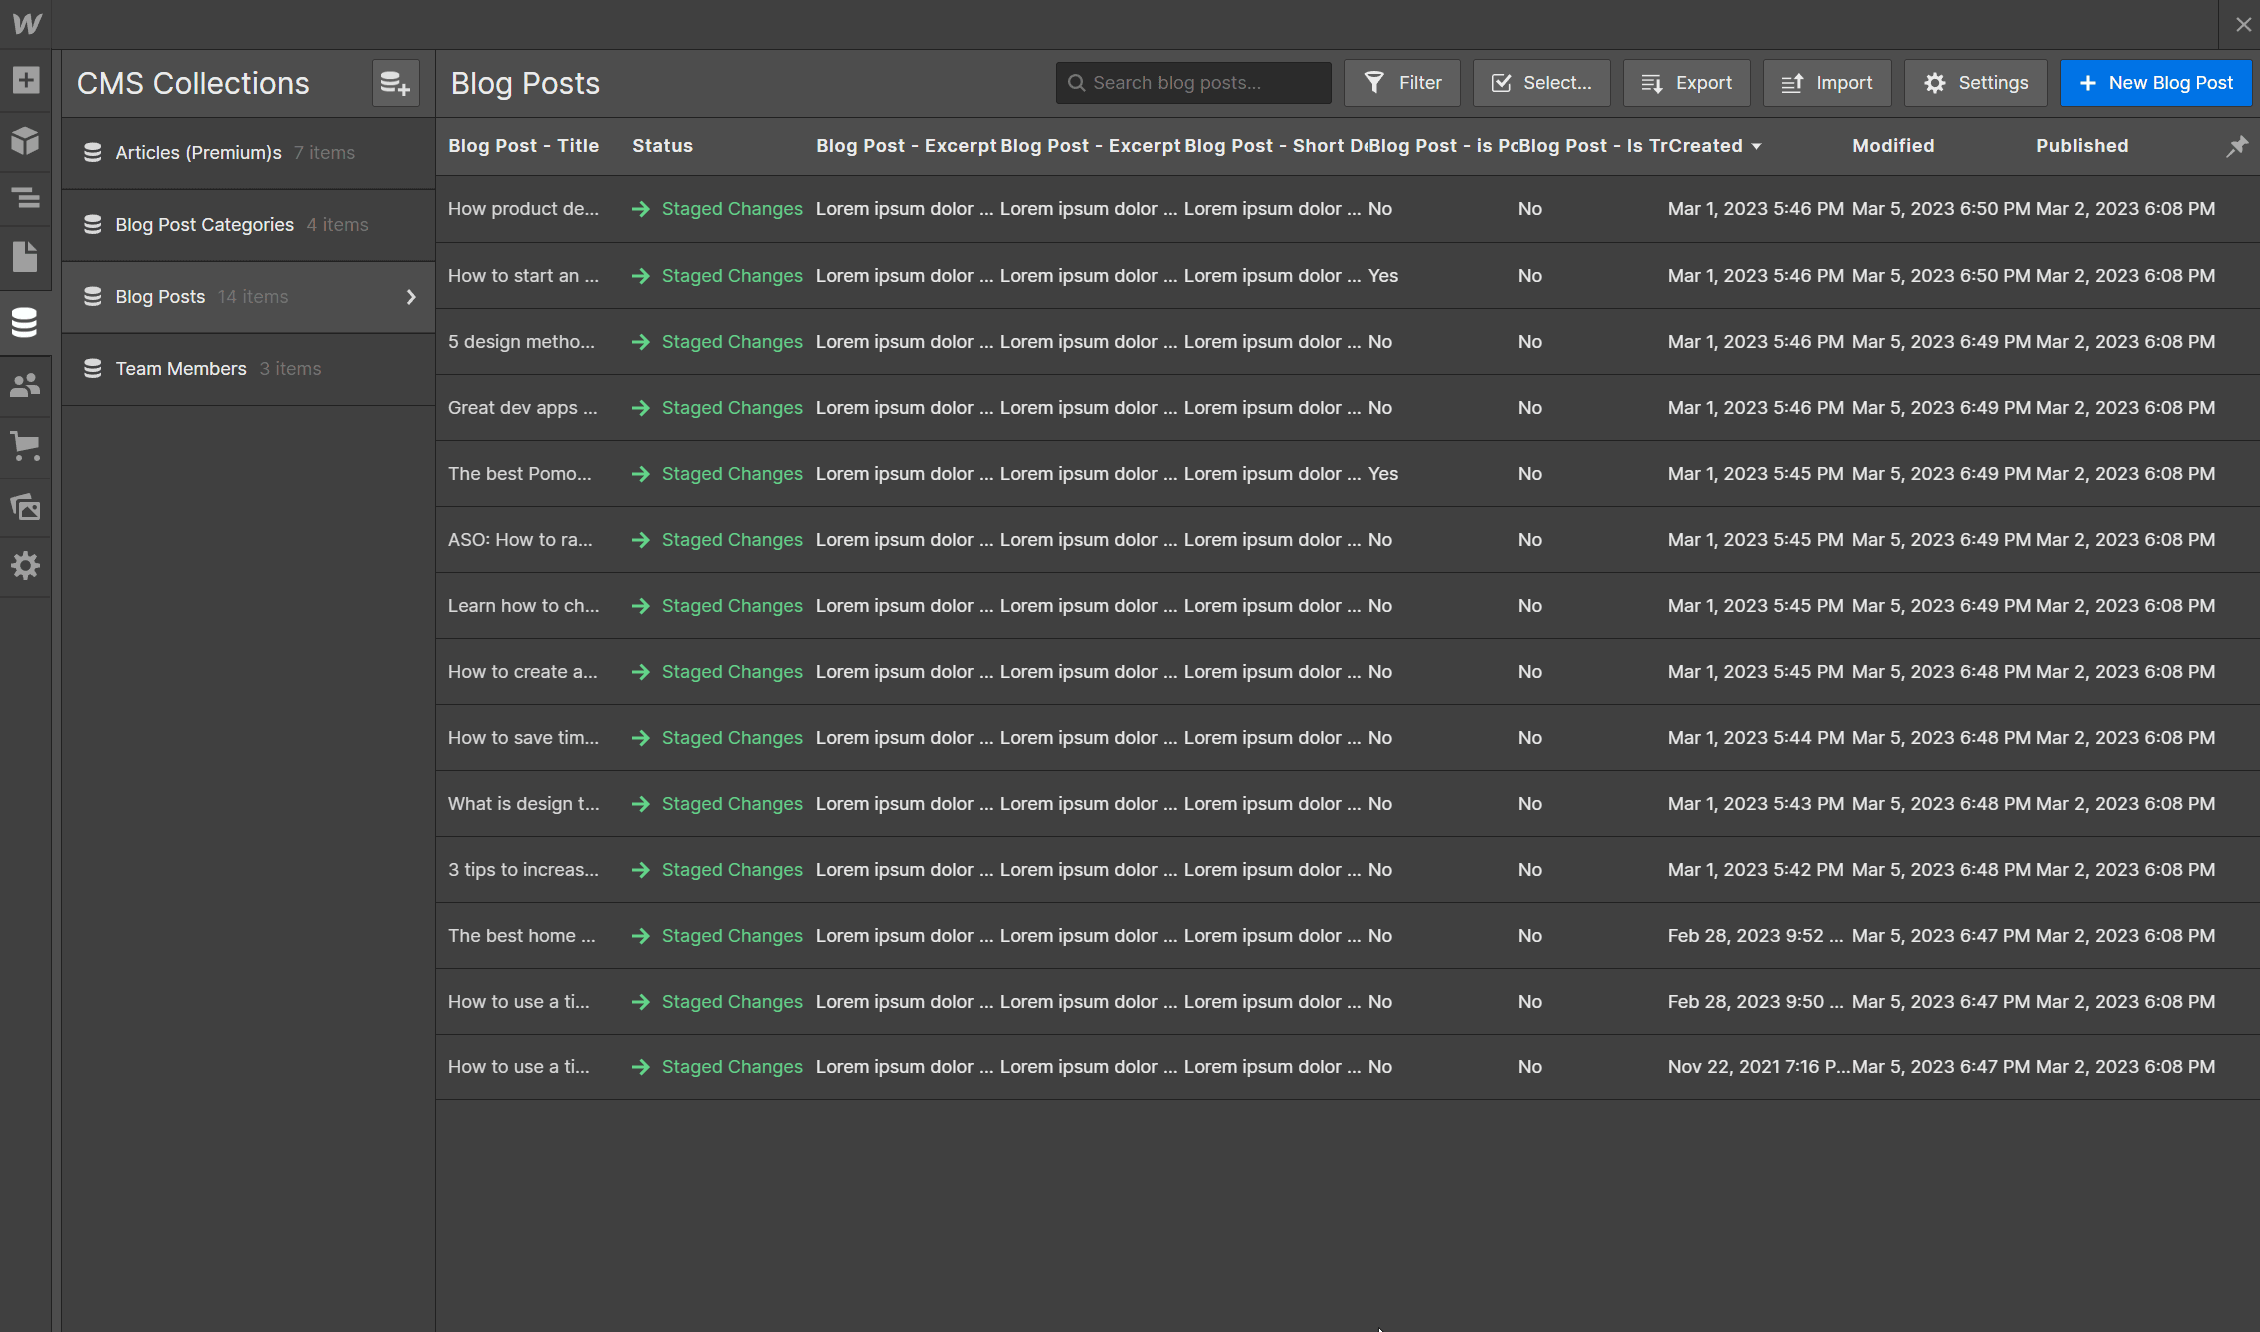
Task: Open the Navigator panel
Action: [25, 199]
